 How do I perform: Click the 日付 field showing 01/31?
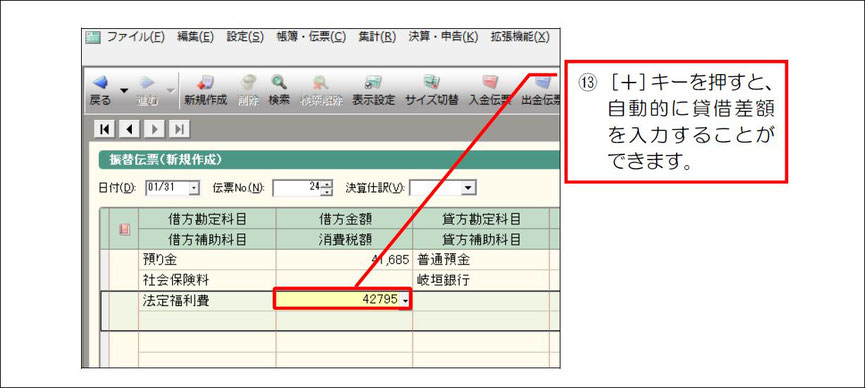(167, 188)
